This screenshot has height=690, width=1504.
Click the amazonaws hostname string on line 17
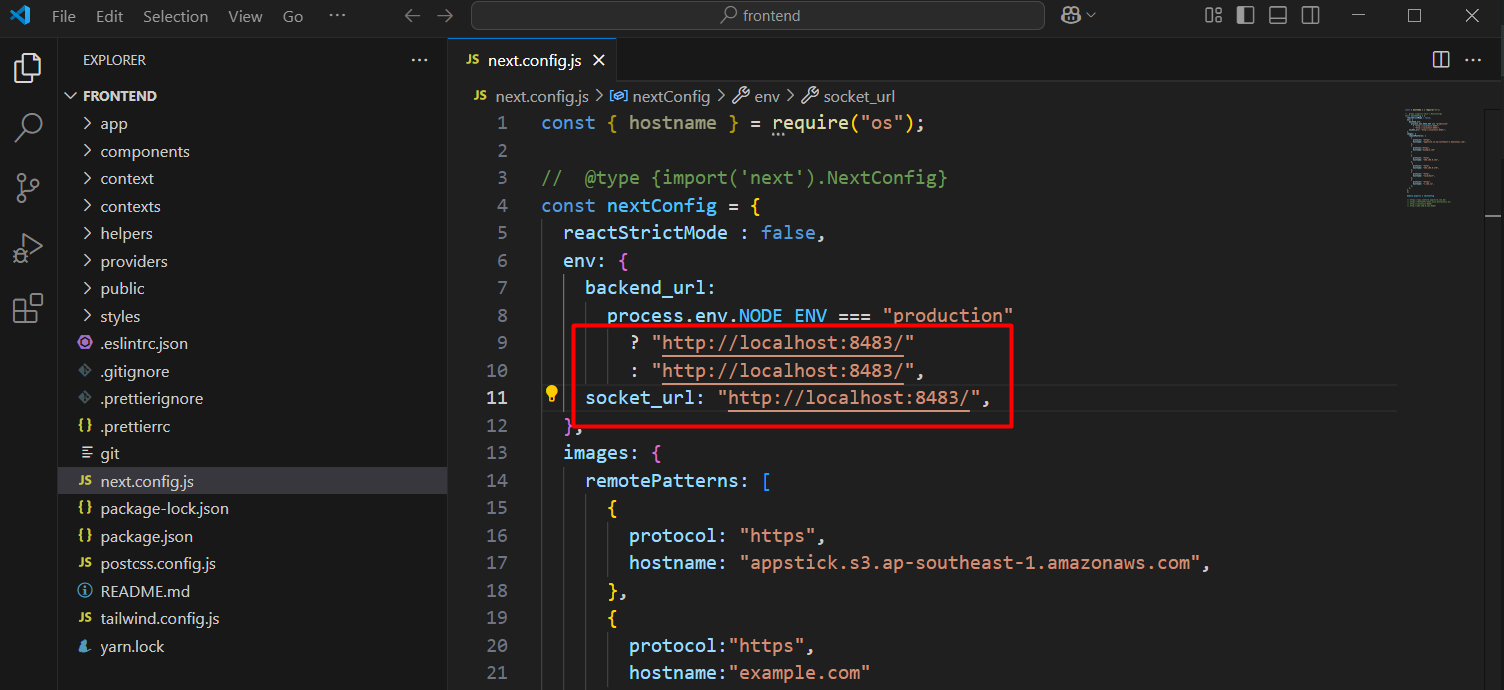pyautogui.click(x=970, y=563)
